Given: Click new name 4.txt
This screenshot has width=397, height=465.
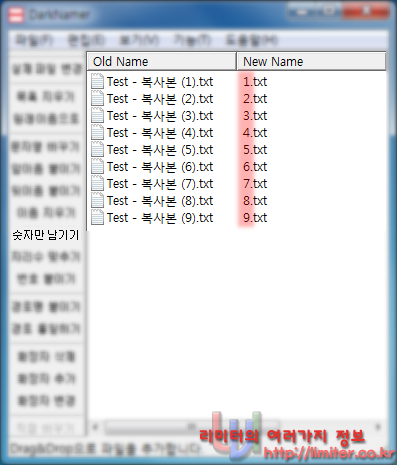Looking at the screenshot, I should tap(255, 133).
